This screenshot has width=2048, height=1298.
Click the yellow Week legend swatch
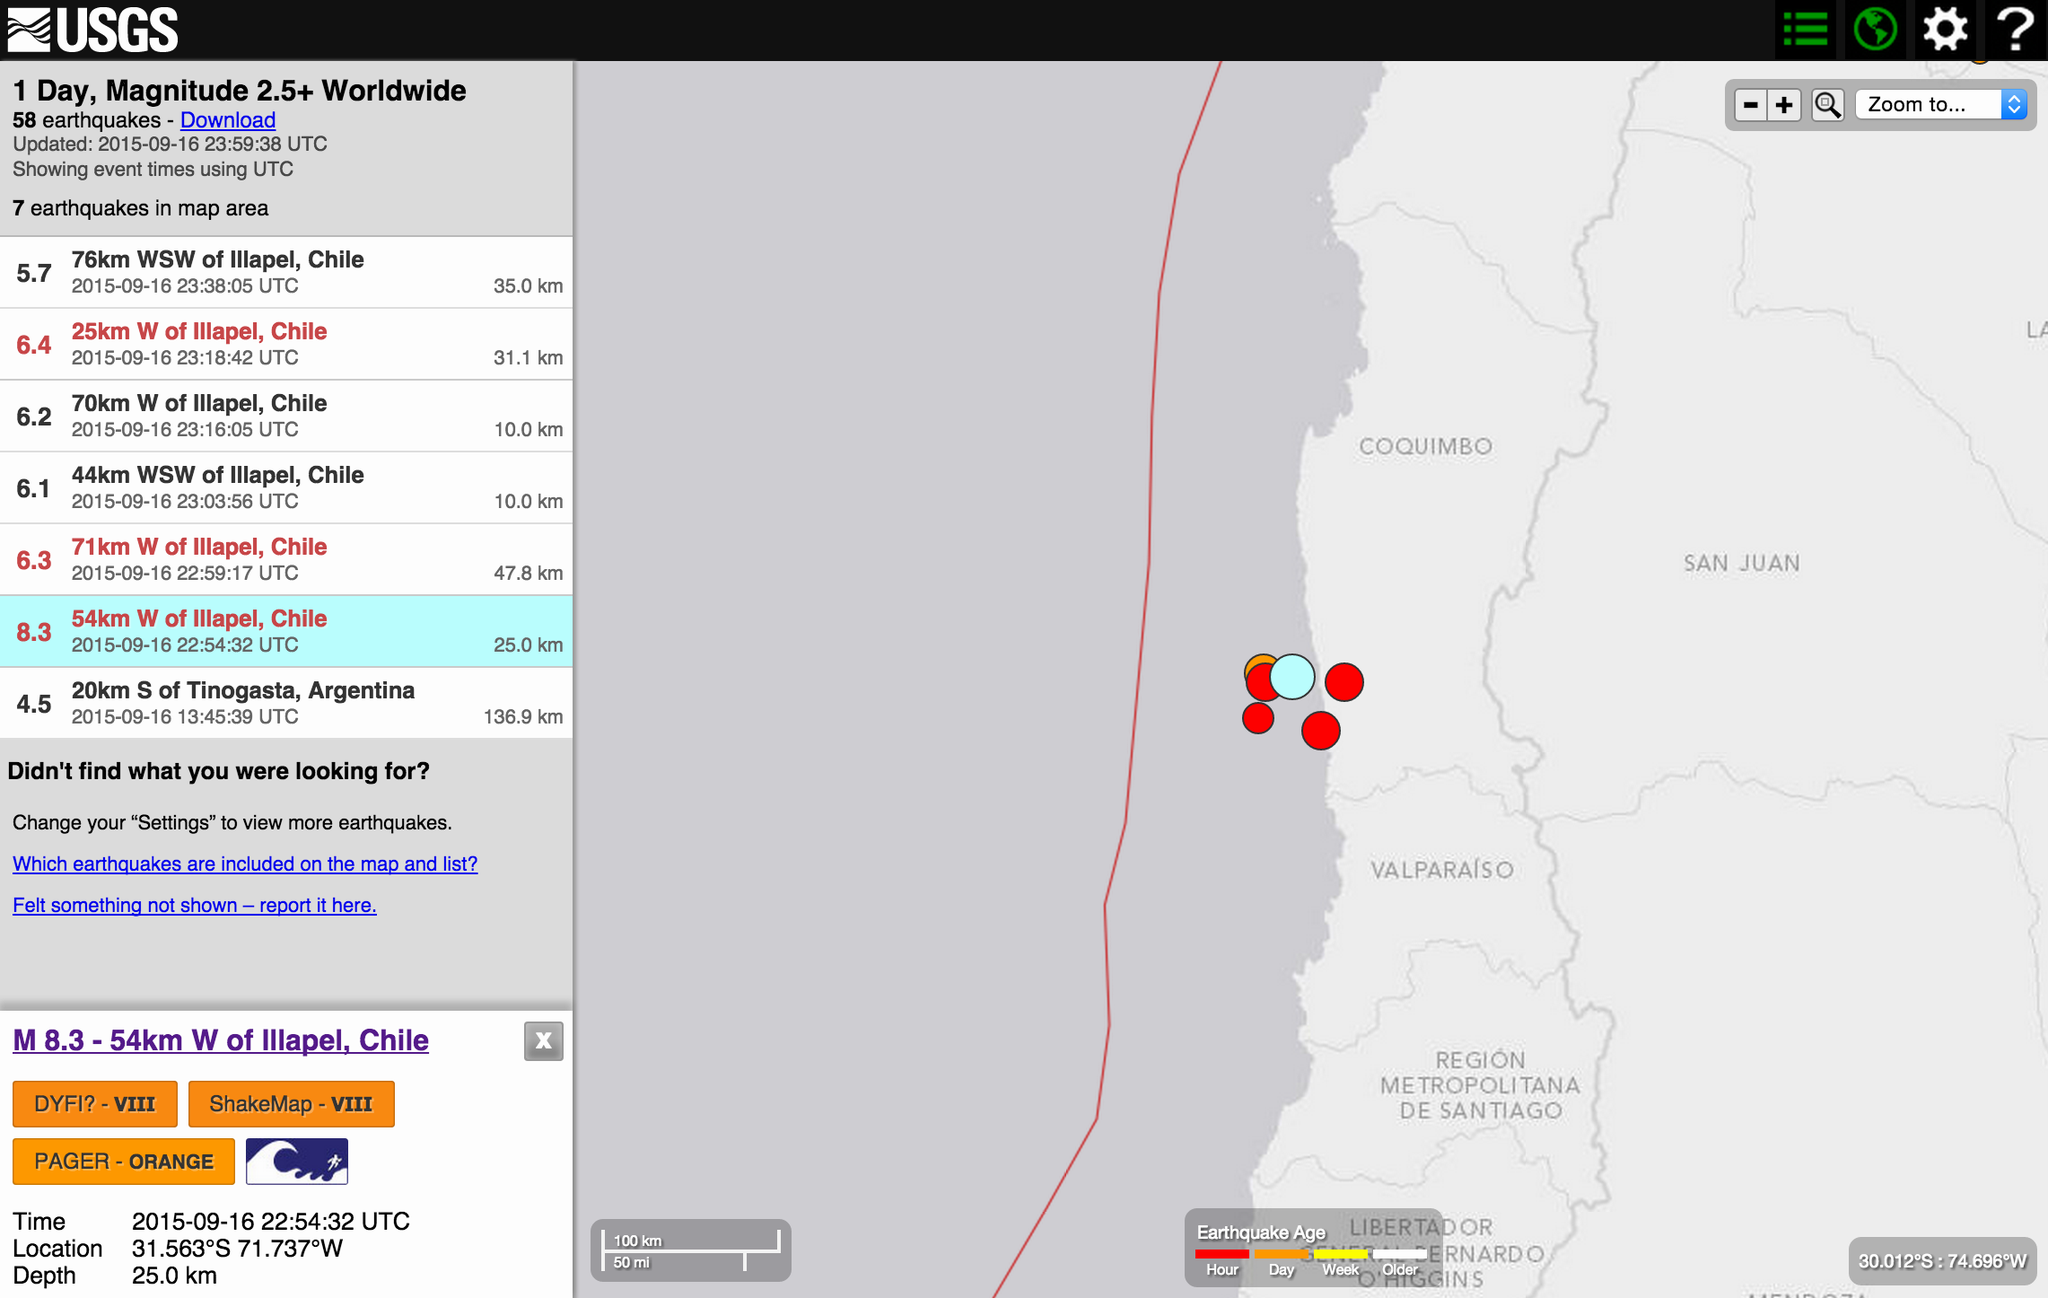[x=1340, y=1254]
